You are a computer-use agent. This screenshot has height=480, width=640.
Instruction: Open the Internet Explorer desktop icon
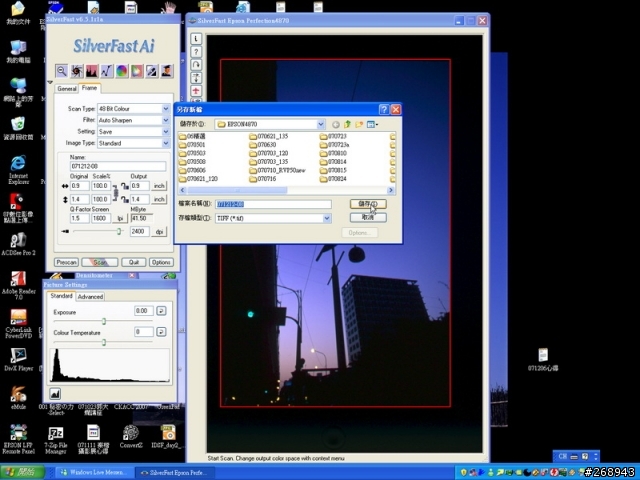(x=18, y=169)
